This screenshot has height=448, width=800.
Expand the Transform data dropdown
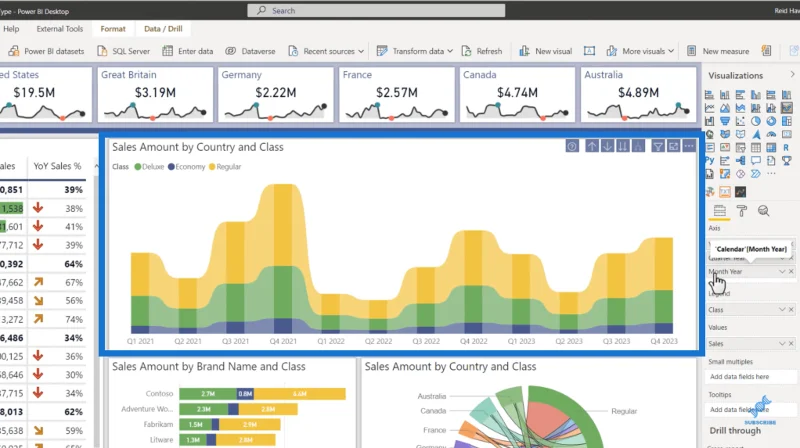click(449, 51)
